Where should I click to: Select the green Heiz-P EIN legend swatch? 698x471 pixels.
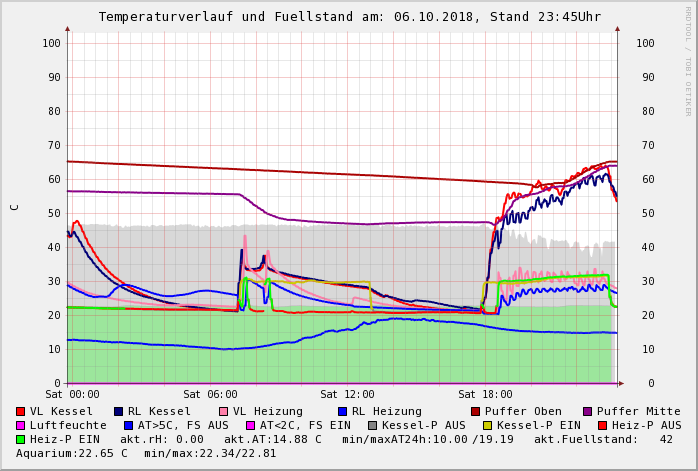tap(21, 439)
